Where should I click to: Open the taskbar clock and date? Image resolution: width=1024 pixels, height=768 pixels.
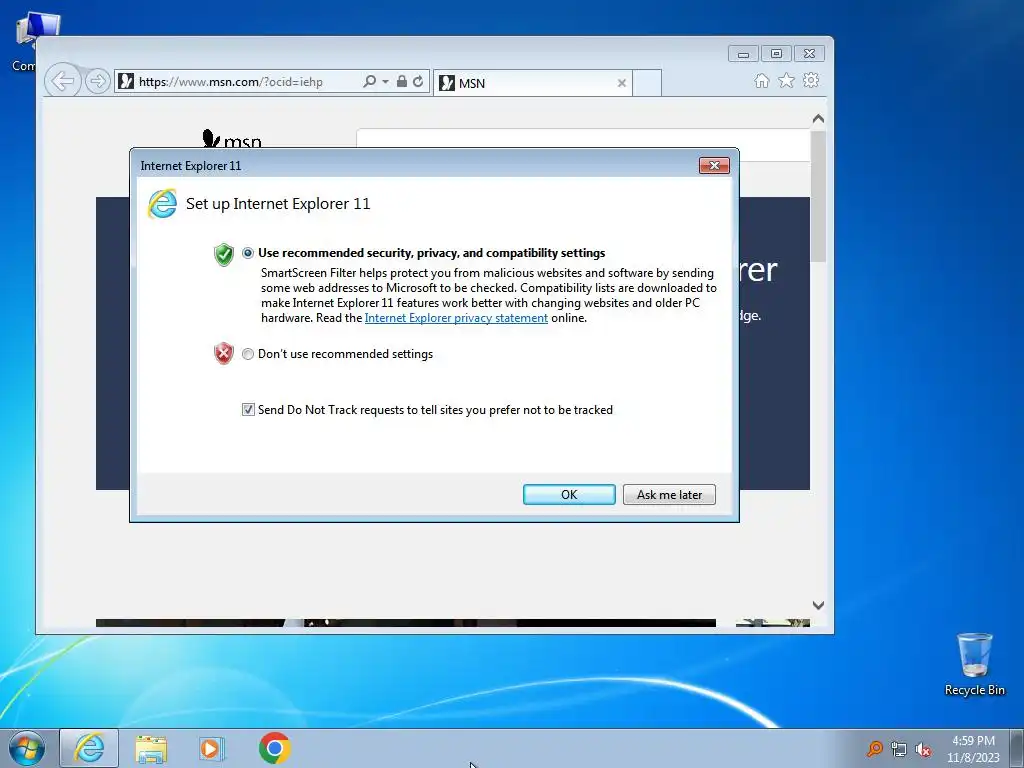point(973,748)
